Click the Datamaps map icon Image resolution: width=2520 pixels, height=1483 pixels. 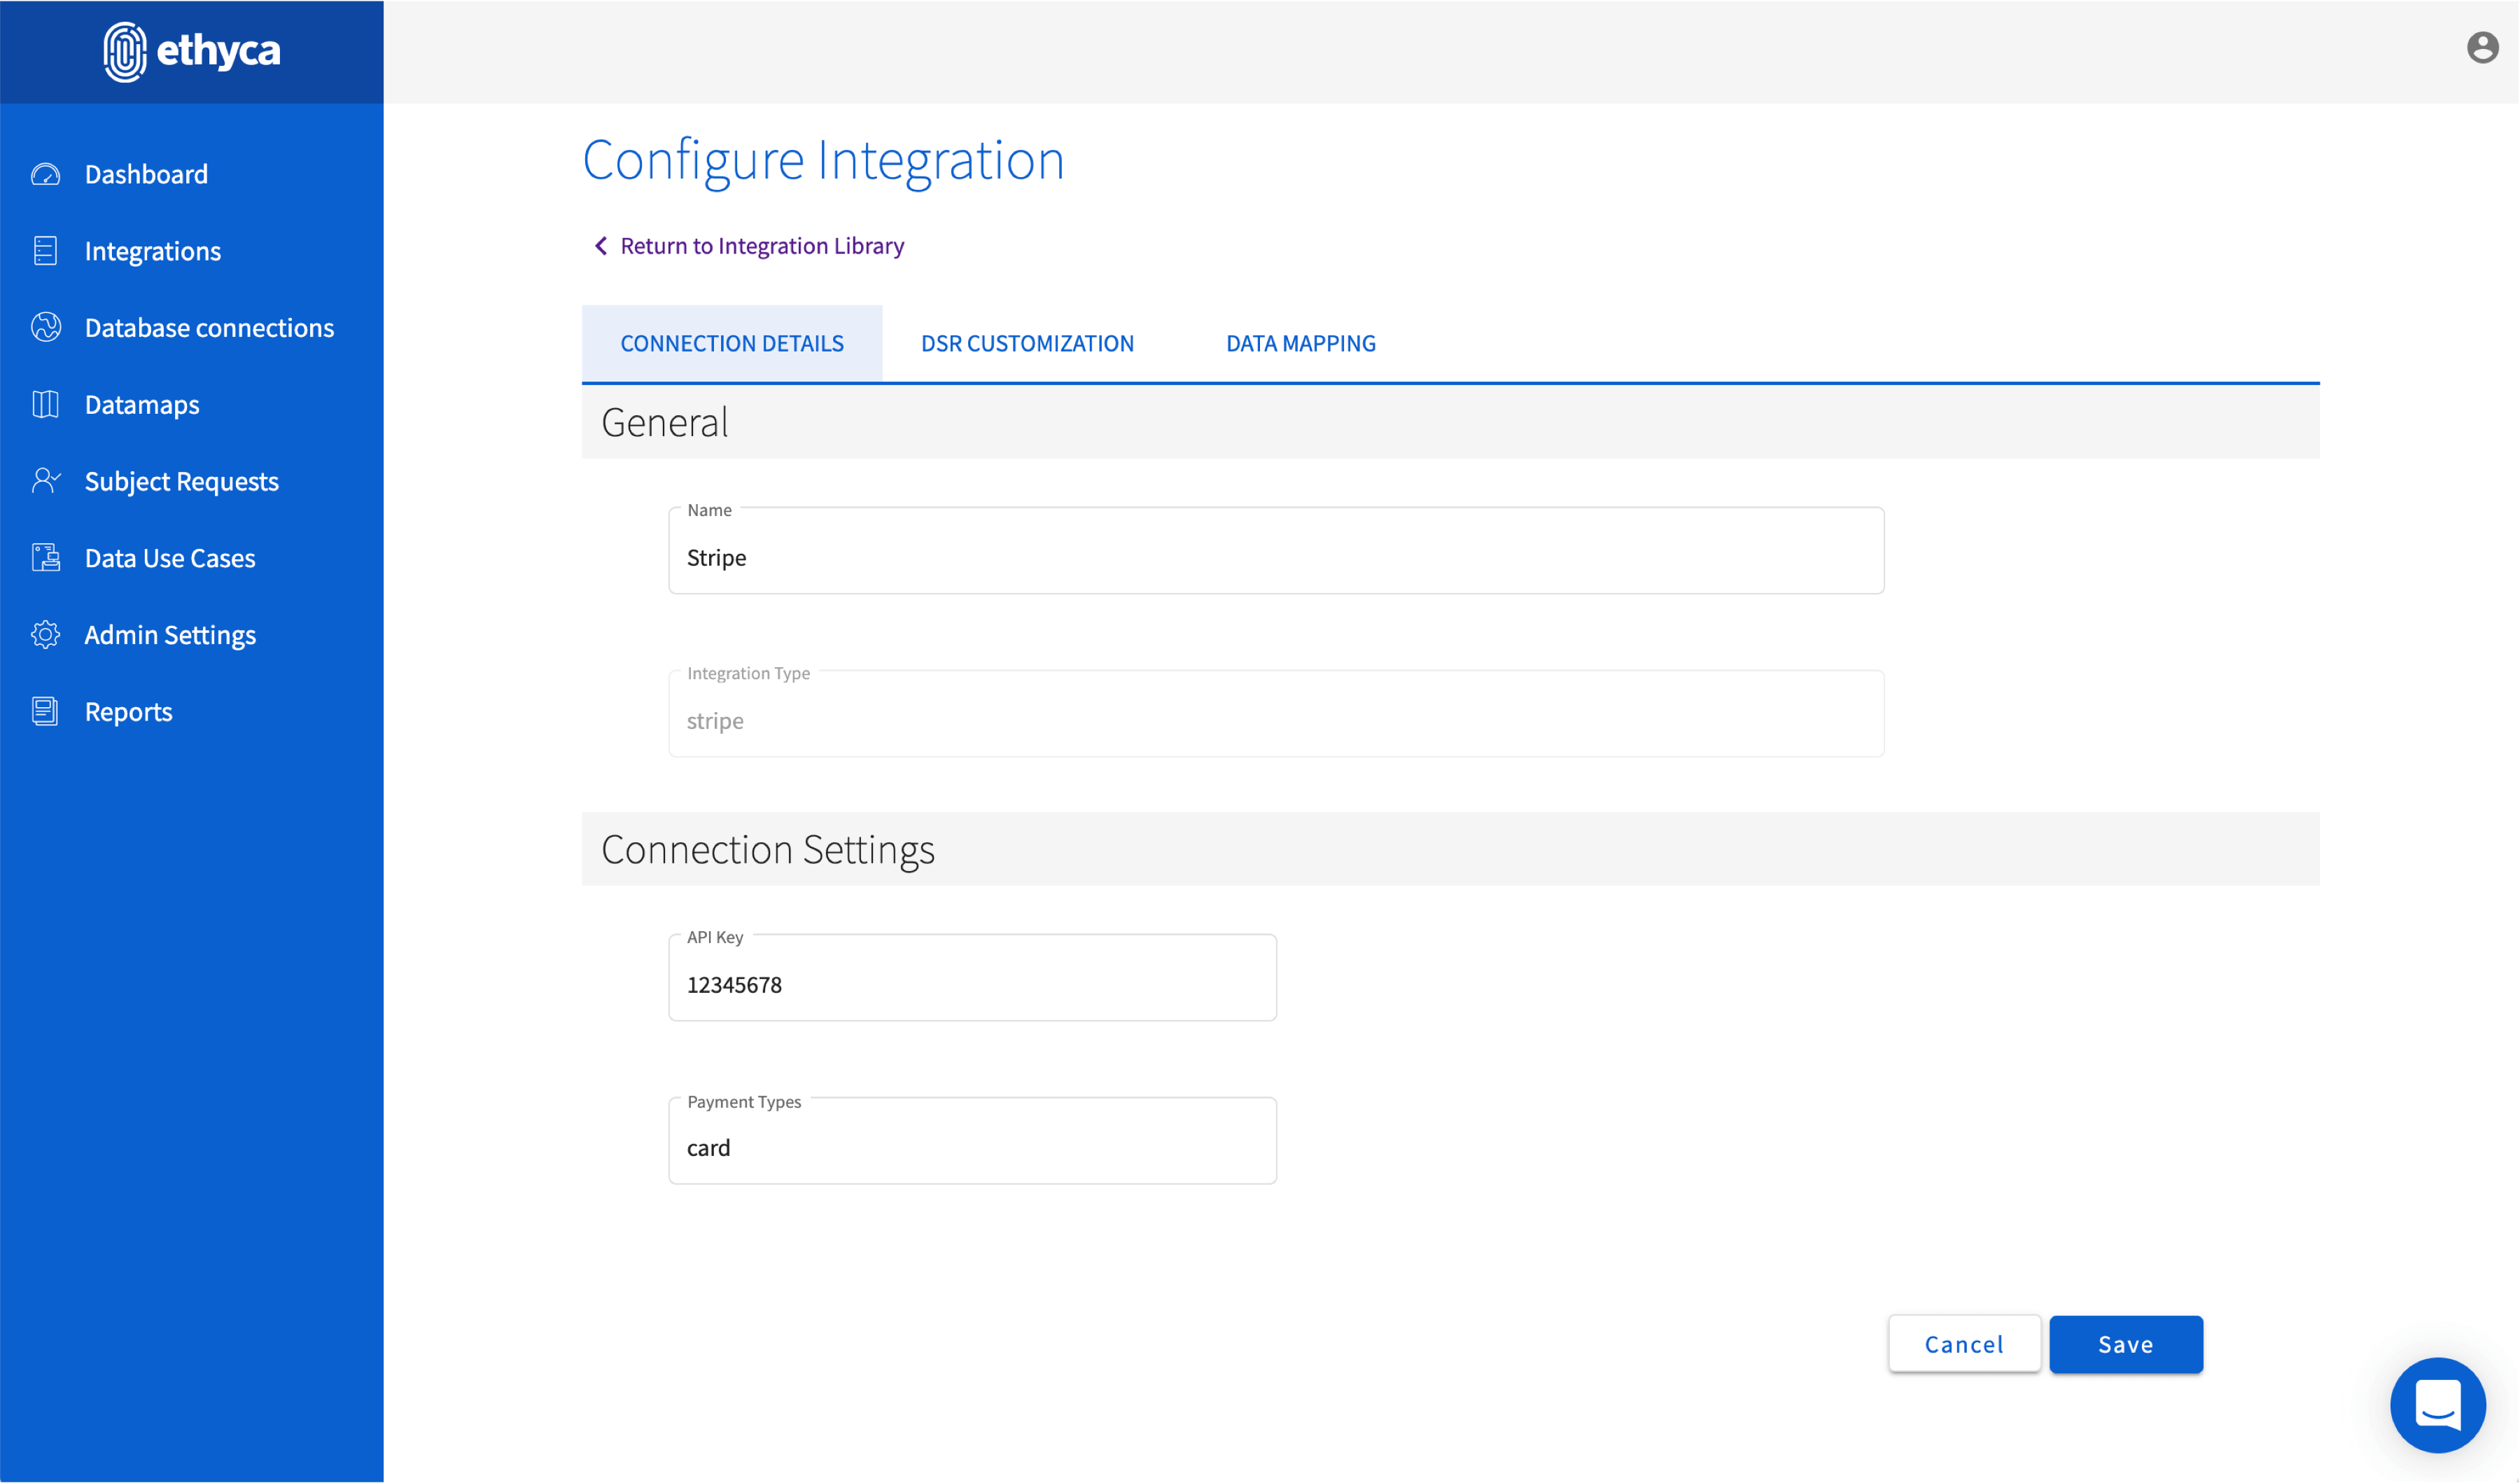pos(46,404)
